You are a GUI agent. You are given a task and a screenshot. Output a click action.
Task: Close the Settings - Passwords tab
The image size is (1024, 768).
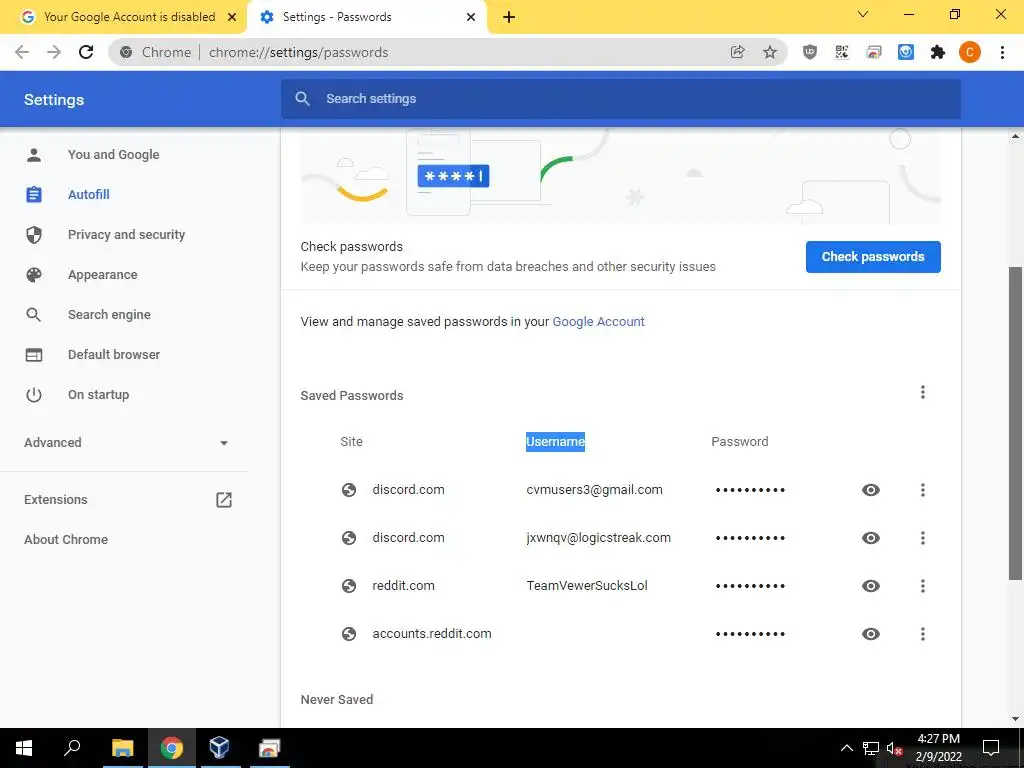pyautogui.click(x=471, y=17)
